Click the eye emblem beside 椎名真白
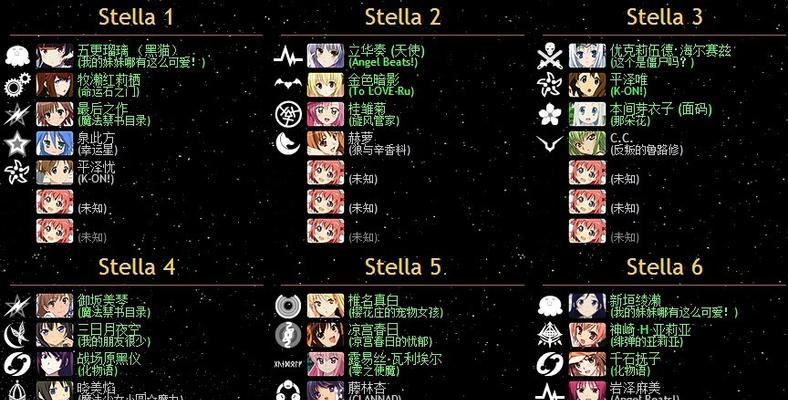 288,306
